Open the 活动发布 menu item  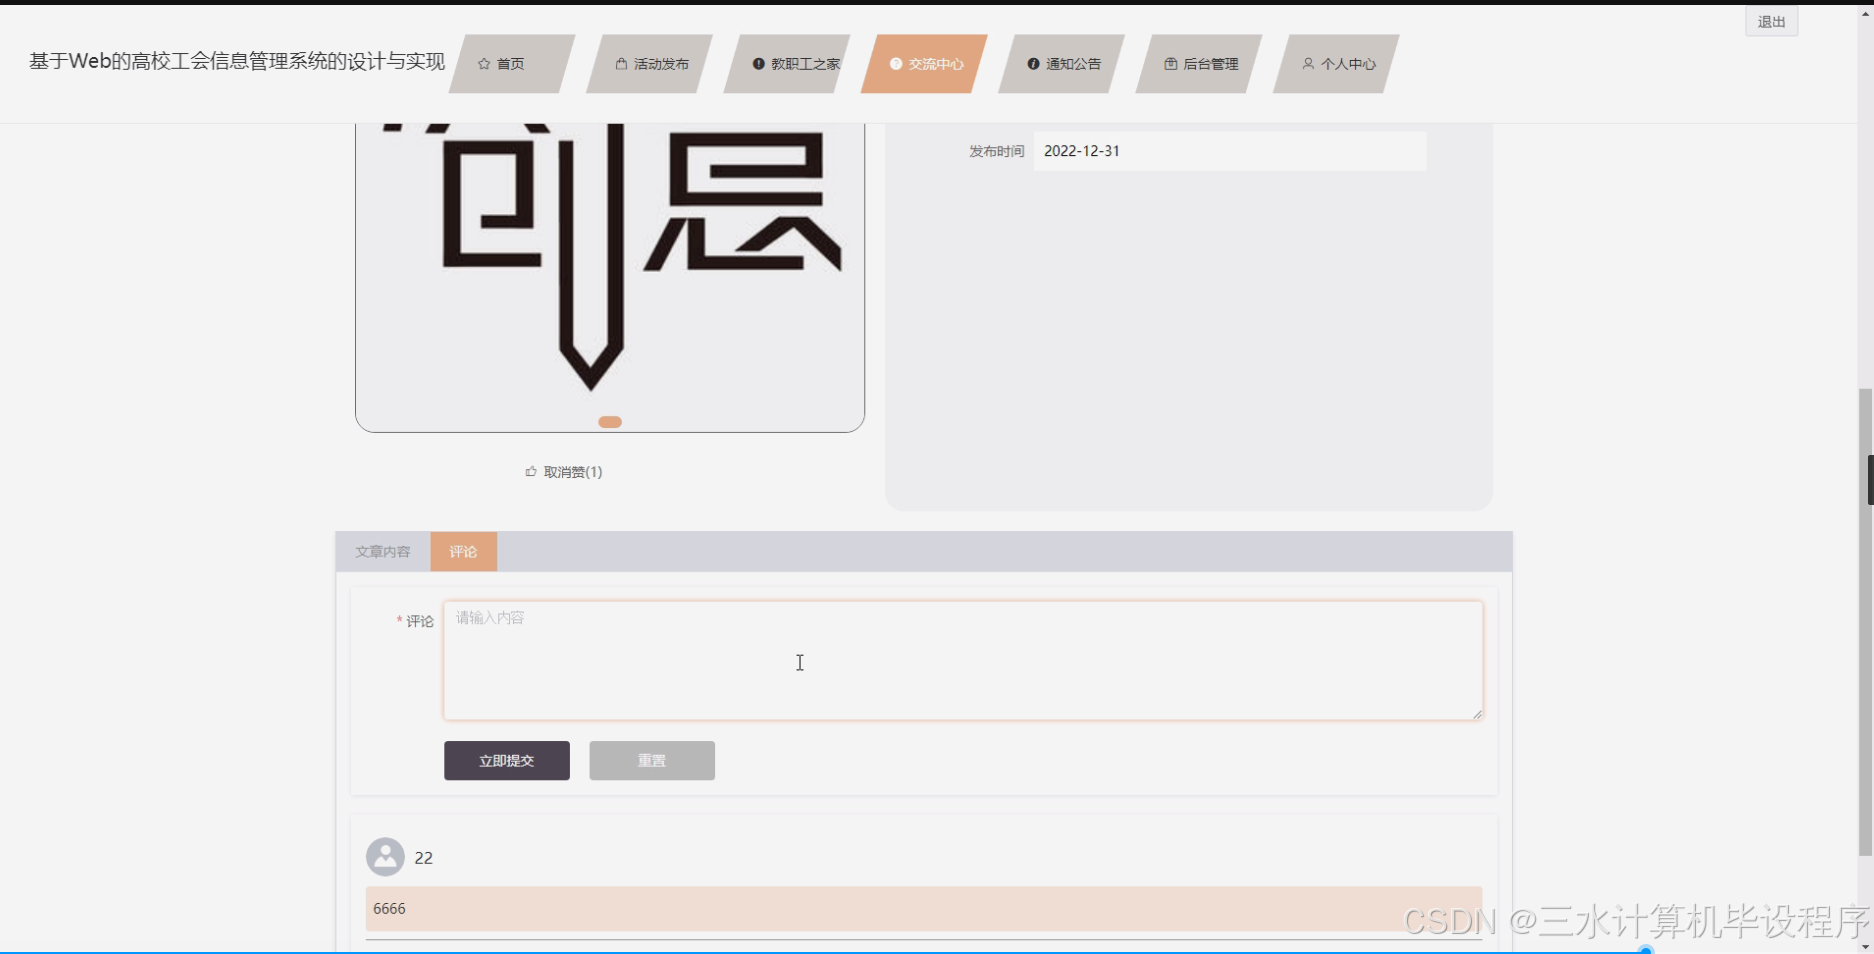pos(650,64)
